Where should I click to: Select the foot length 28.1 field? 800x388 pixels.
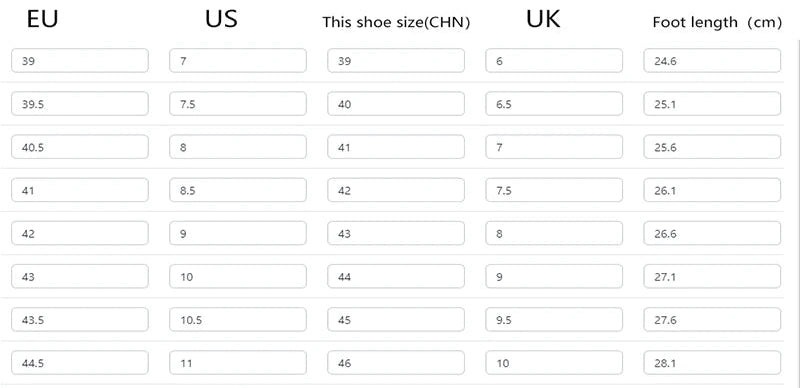coord(712,362)
